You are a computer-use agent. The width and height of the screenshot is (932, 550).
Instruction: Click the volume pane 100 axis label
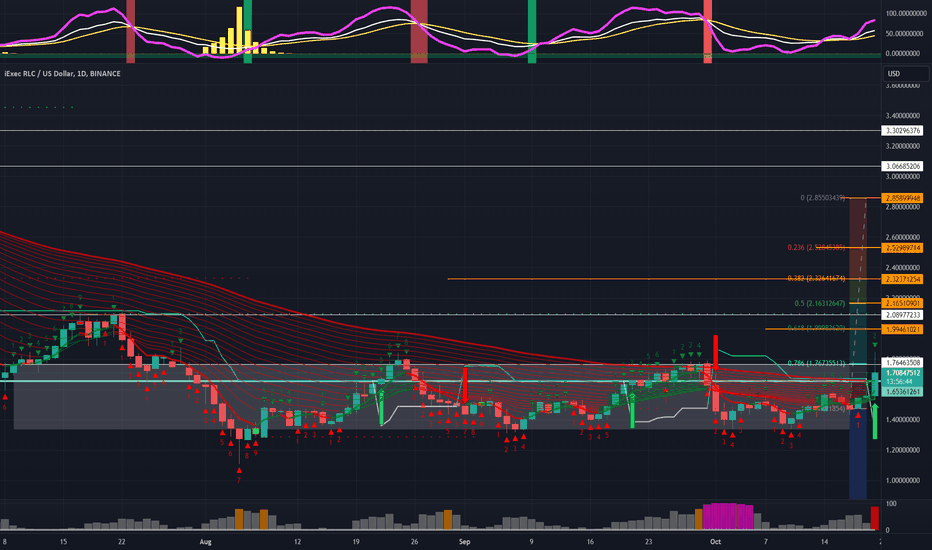pos(891,504)
